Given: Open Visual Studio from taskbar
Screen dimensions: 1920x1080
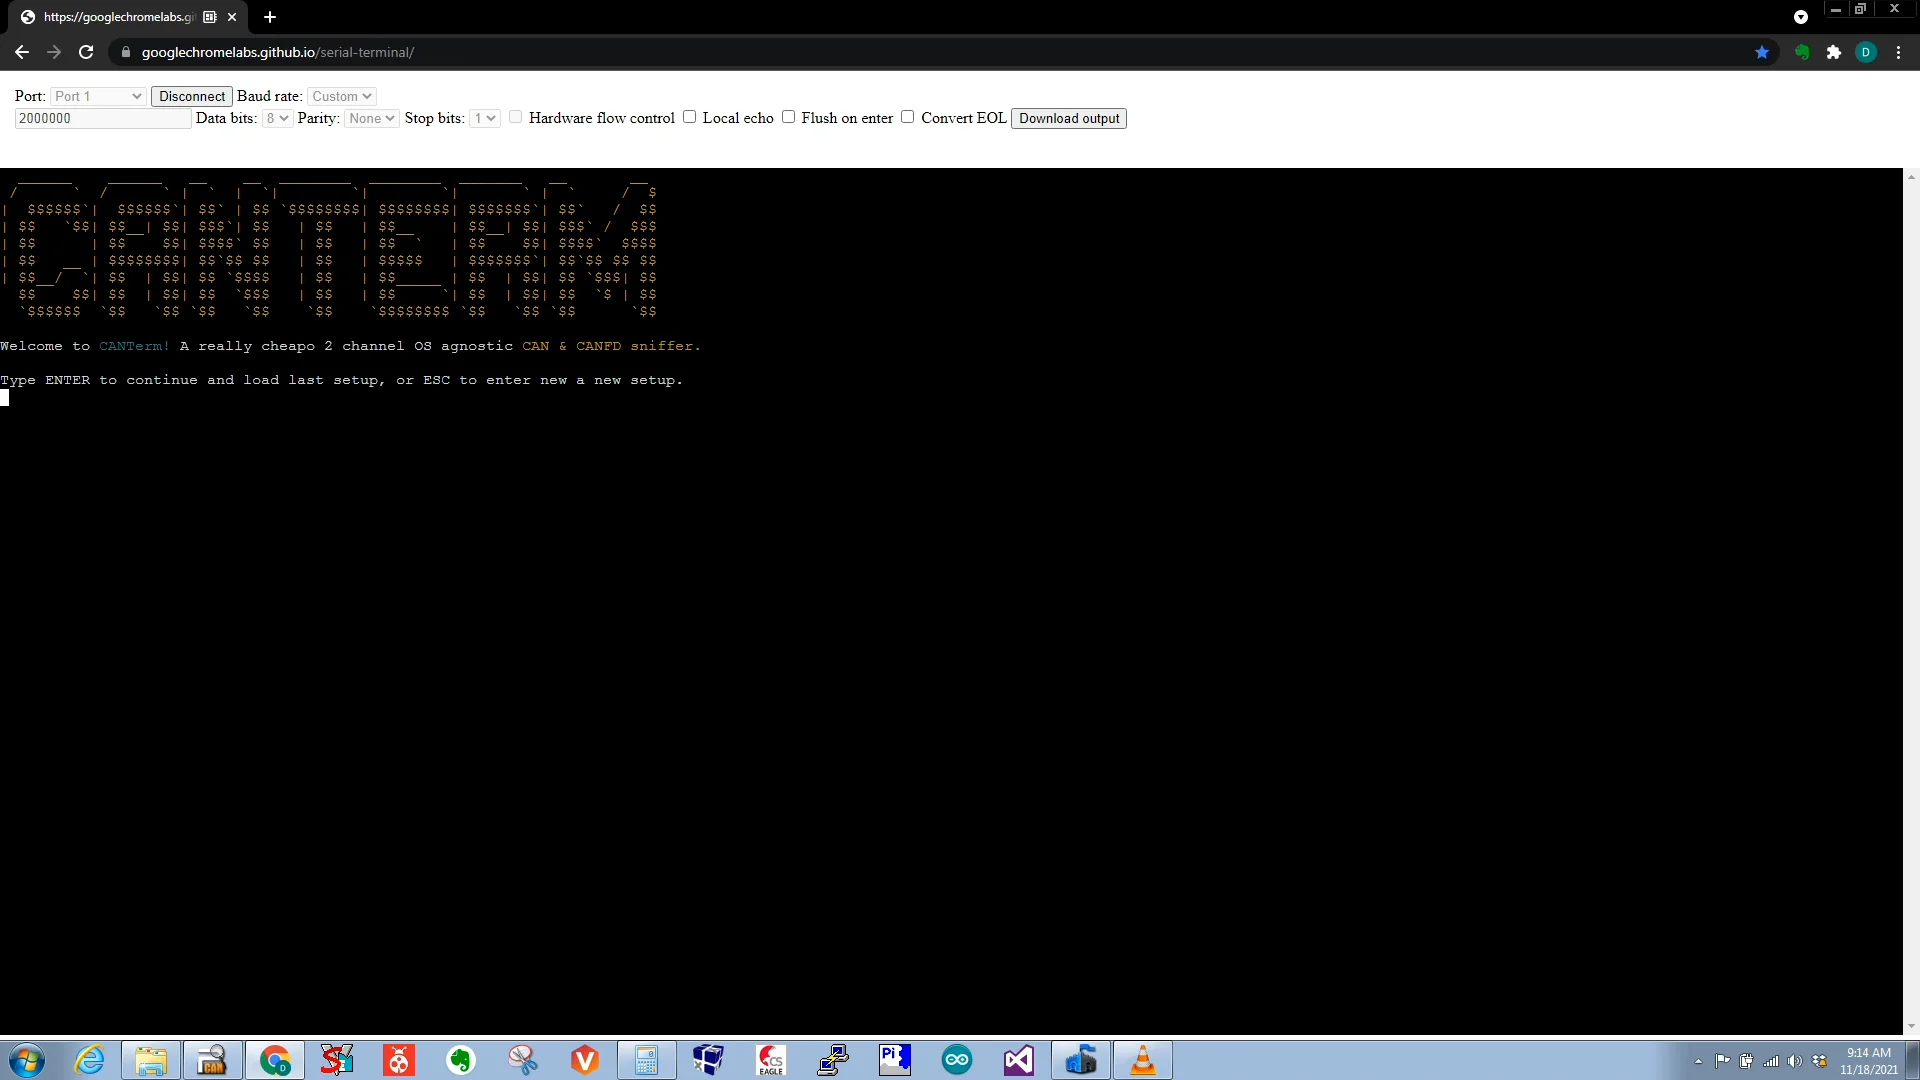Looking at the screenshot, I should tap(1019, 1060).
